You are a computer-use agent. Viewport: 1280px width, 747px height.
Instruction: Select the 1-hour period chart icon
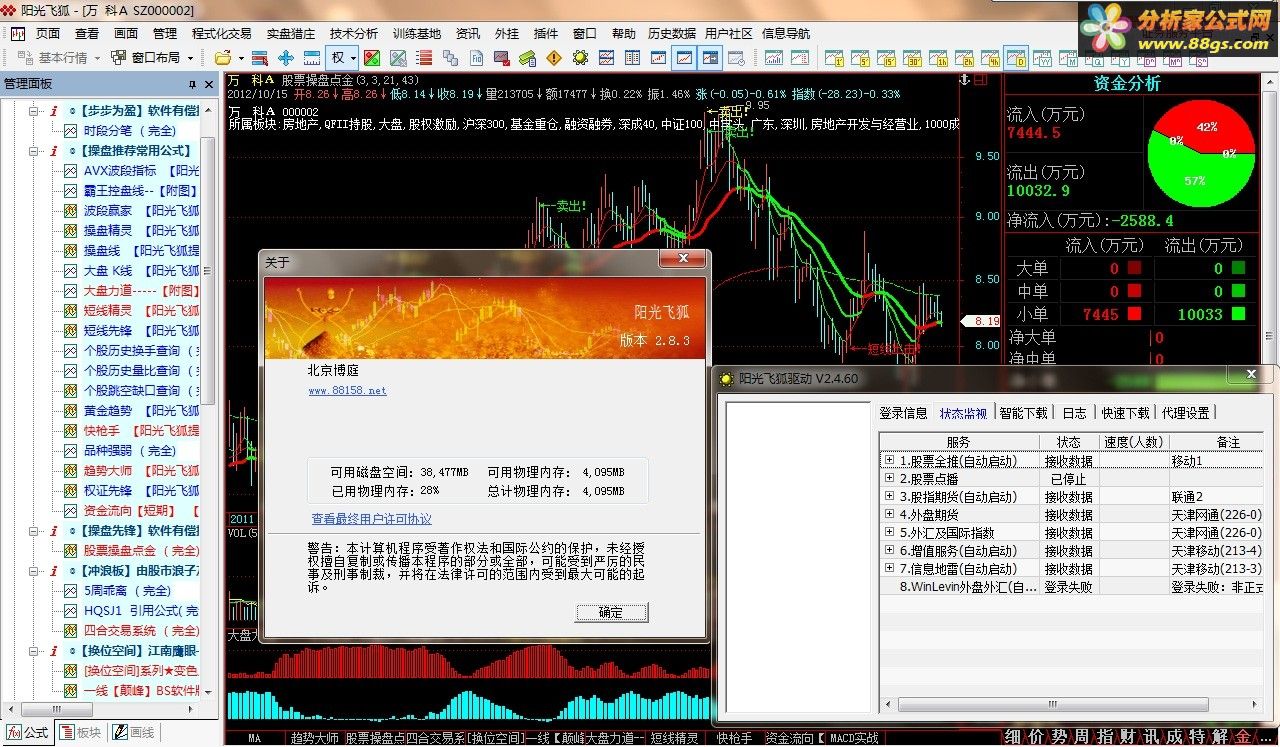tap(937, 58)
